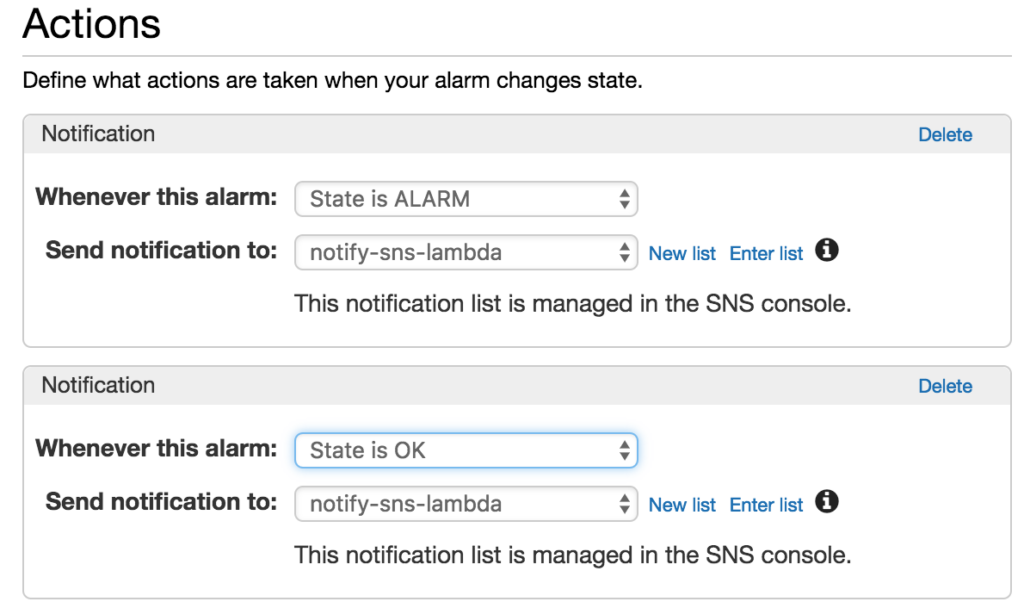Click 'Whenever this alarm' label beside State is ALARM
1024x608 pixels.
click(x=156, y=197)
